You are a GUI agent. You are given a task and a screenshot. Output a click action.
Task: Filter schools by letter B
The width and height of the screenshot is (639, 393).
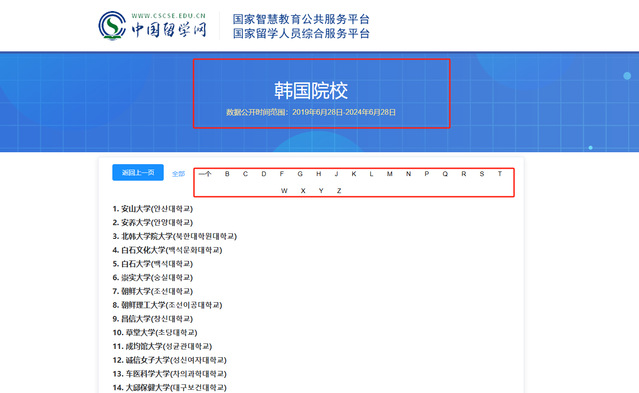227,174
